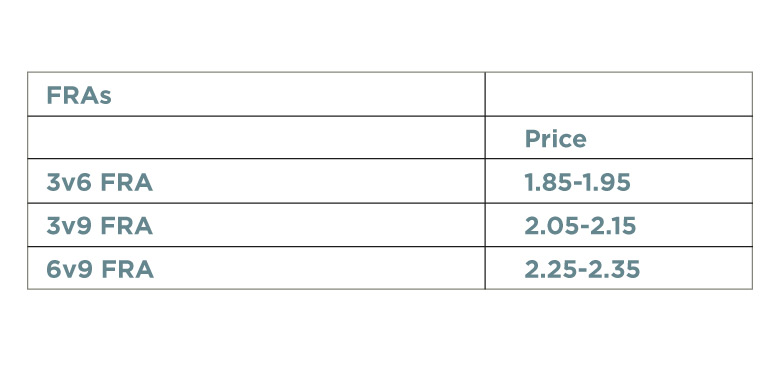780x365 pixels.
Task: Click the empty cell right of FRAs
Action: point(619,94)
